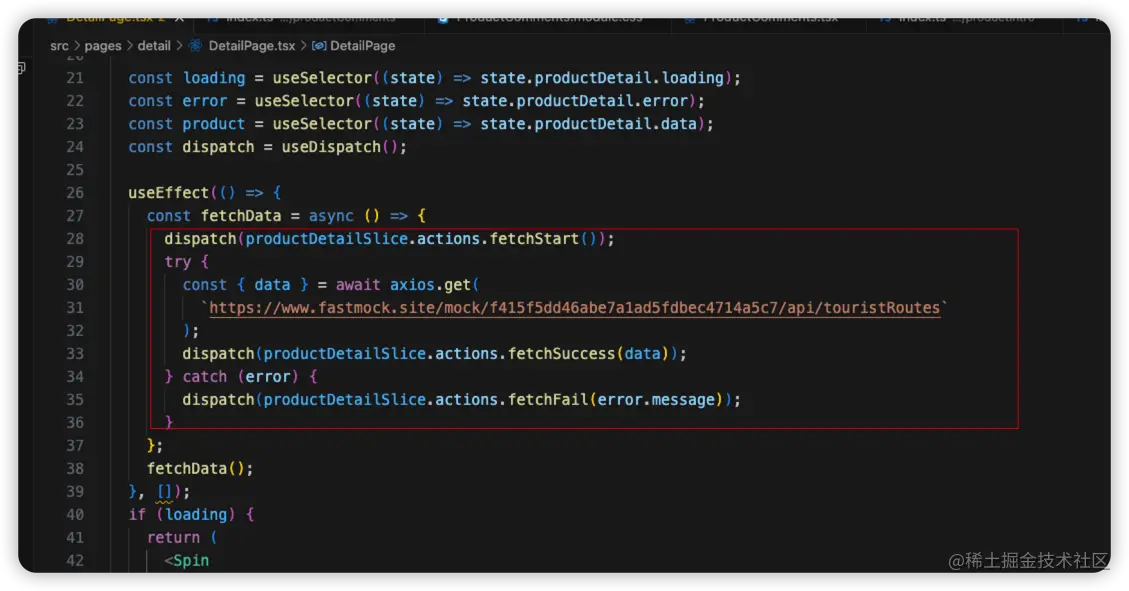Click line number 42 in the gutter

coord(75,561)
